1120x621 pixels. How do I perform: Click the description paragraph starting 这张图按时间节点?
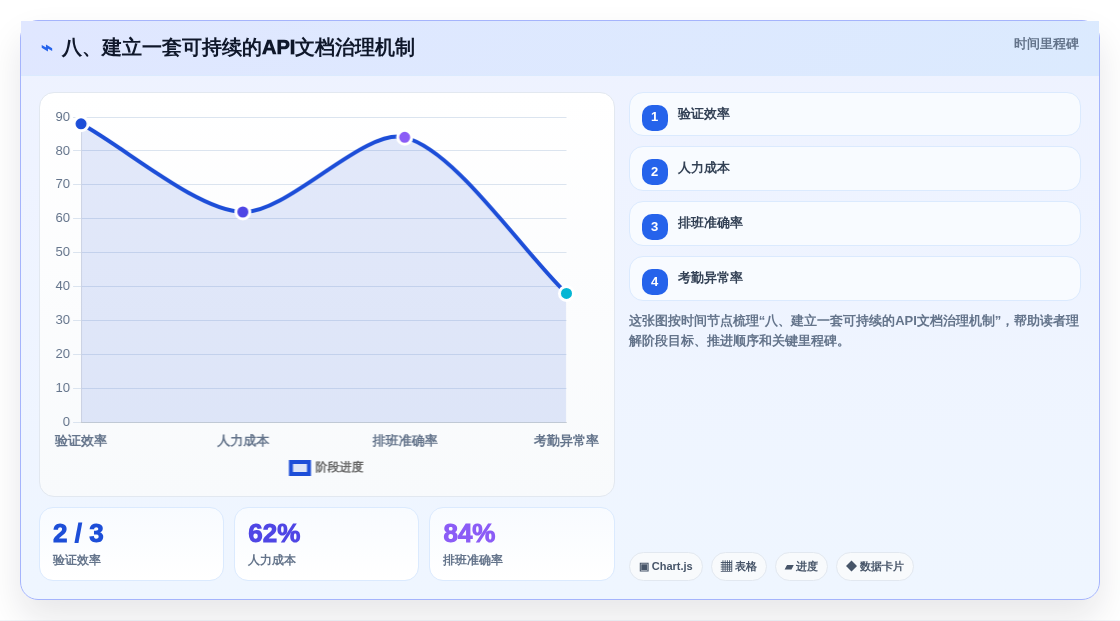click(x=854, y=331)
